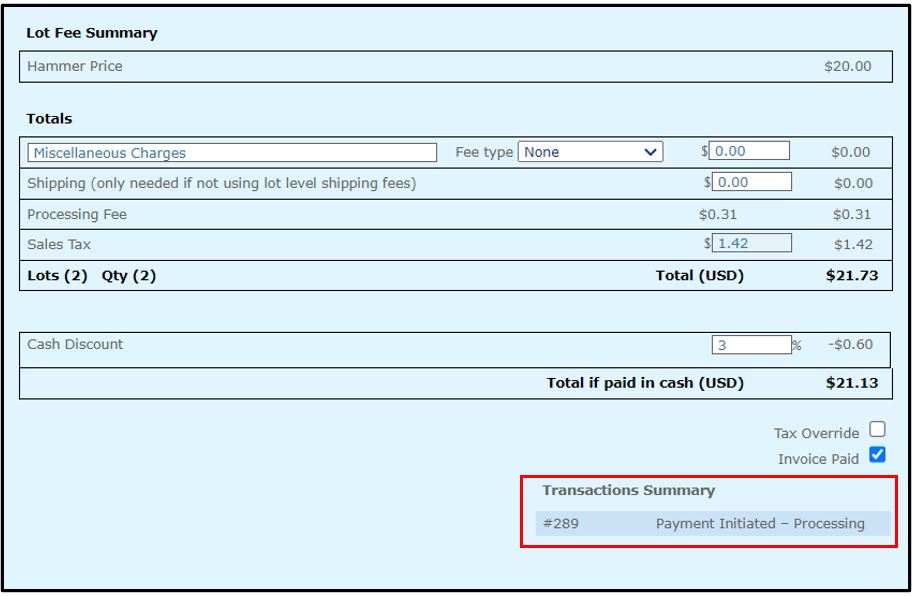Toggle the Tax Override checkbox
Viewport: 916px width, 596px height.
tap(877, 429)
